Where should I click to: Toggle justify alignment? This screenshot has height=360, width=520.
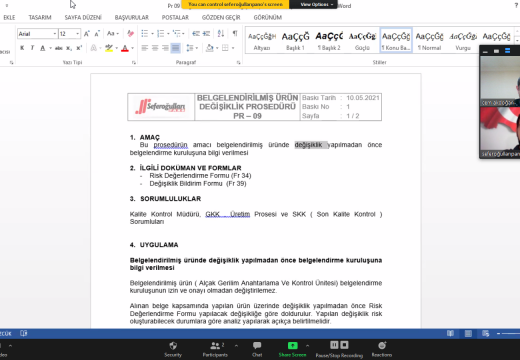[176, 48]
